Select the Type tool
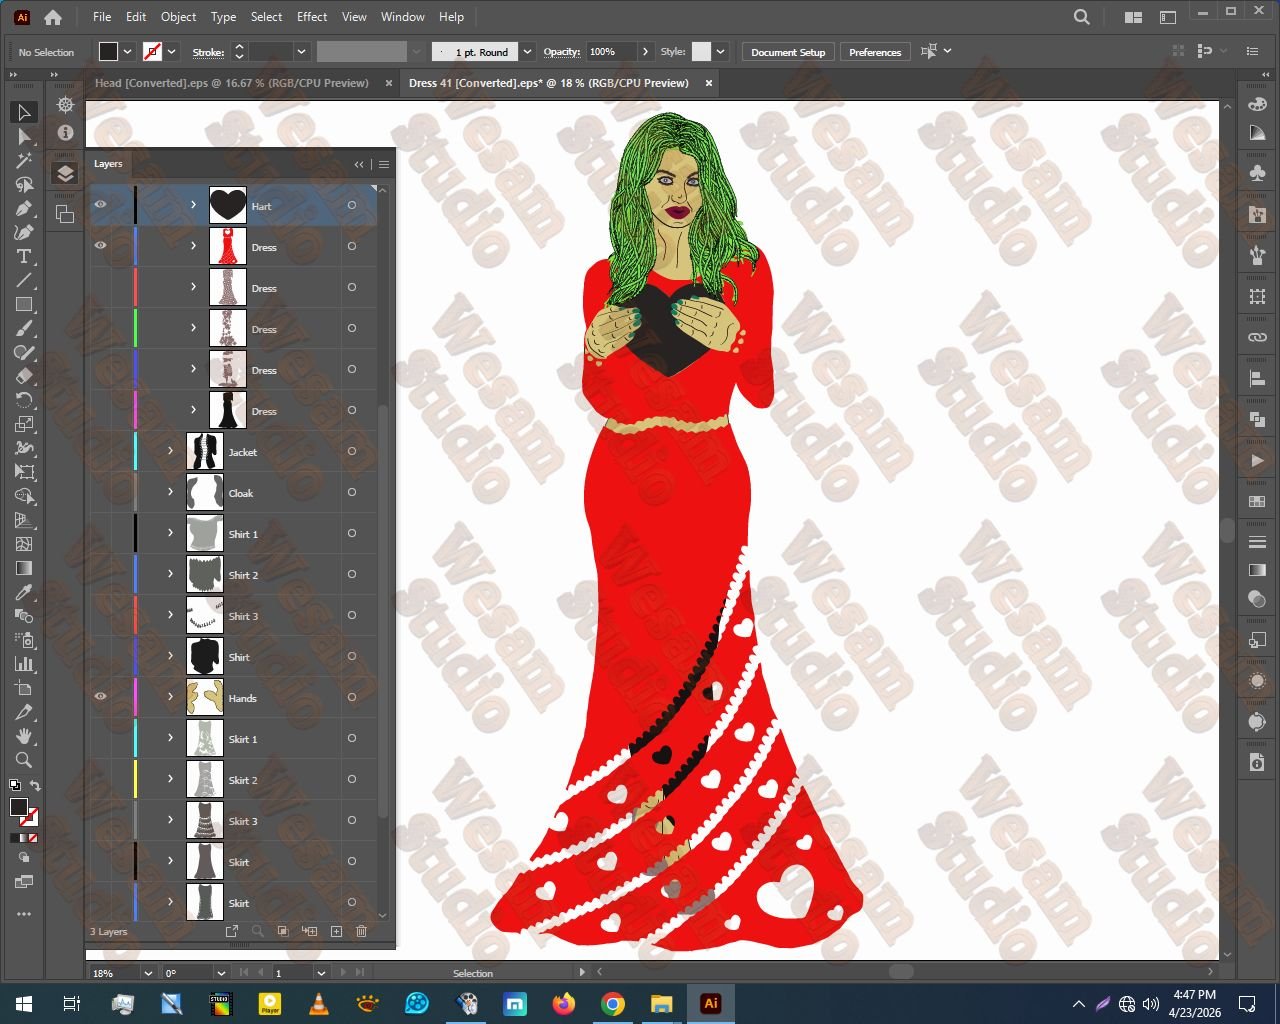The height and width of the screenshot is (1024, 1280). point(24,256)
